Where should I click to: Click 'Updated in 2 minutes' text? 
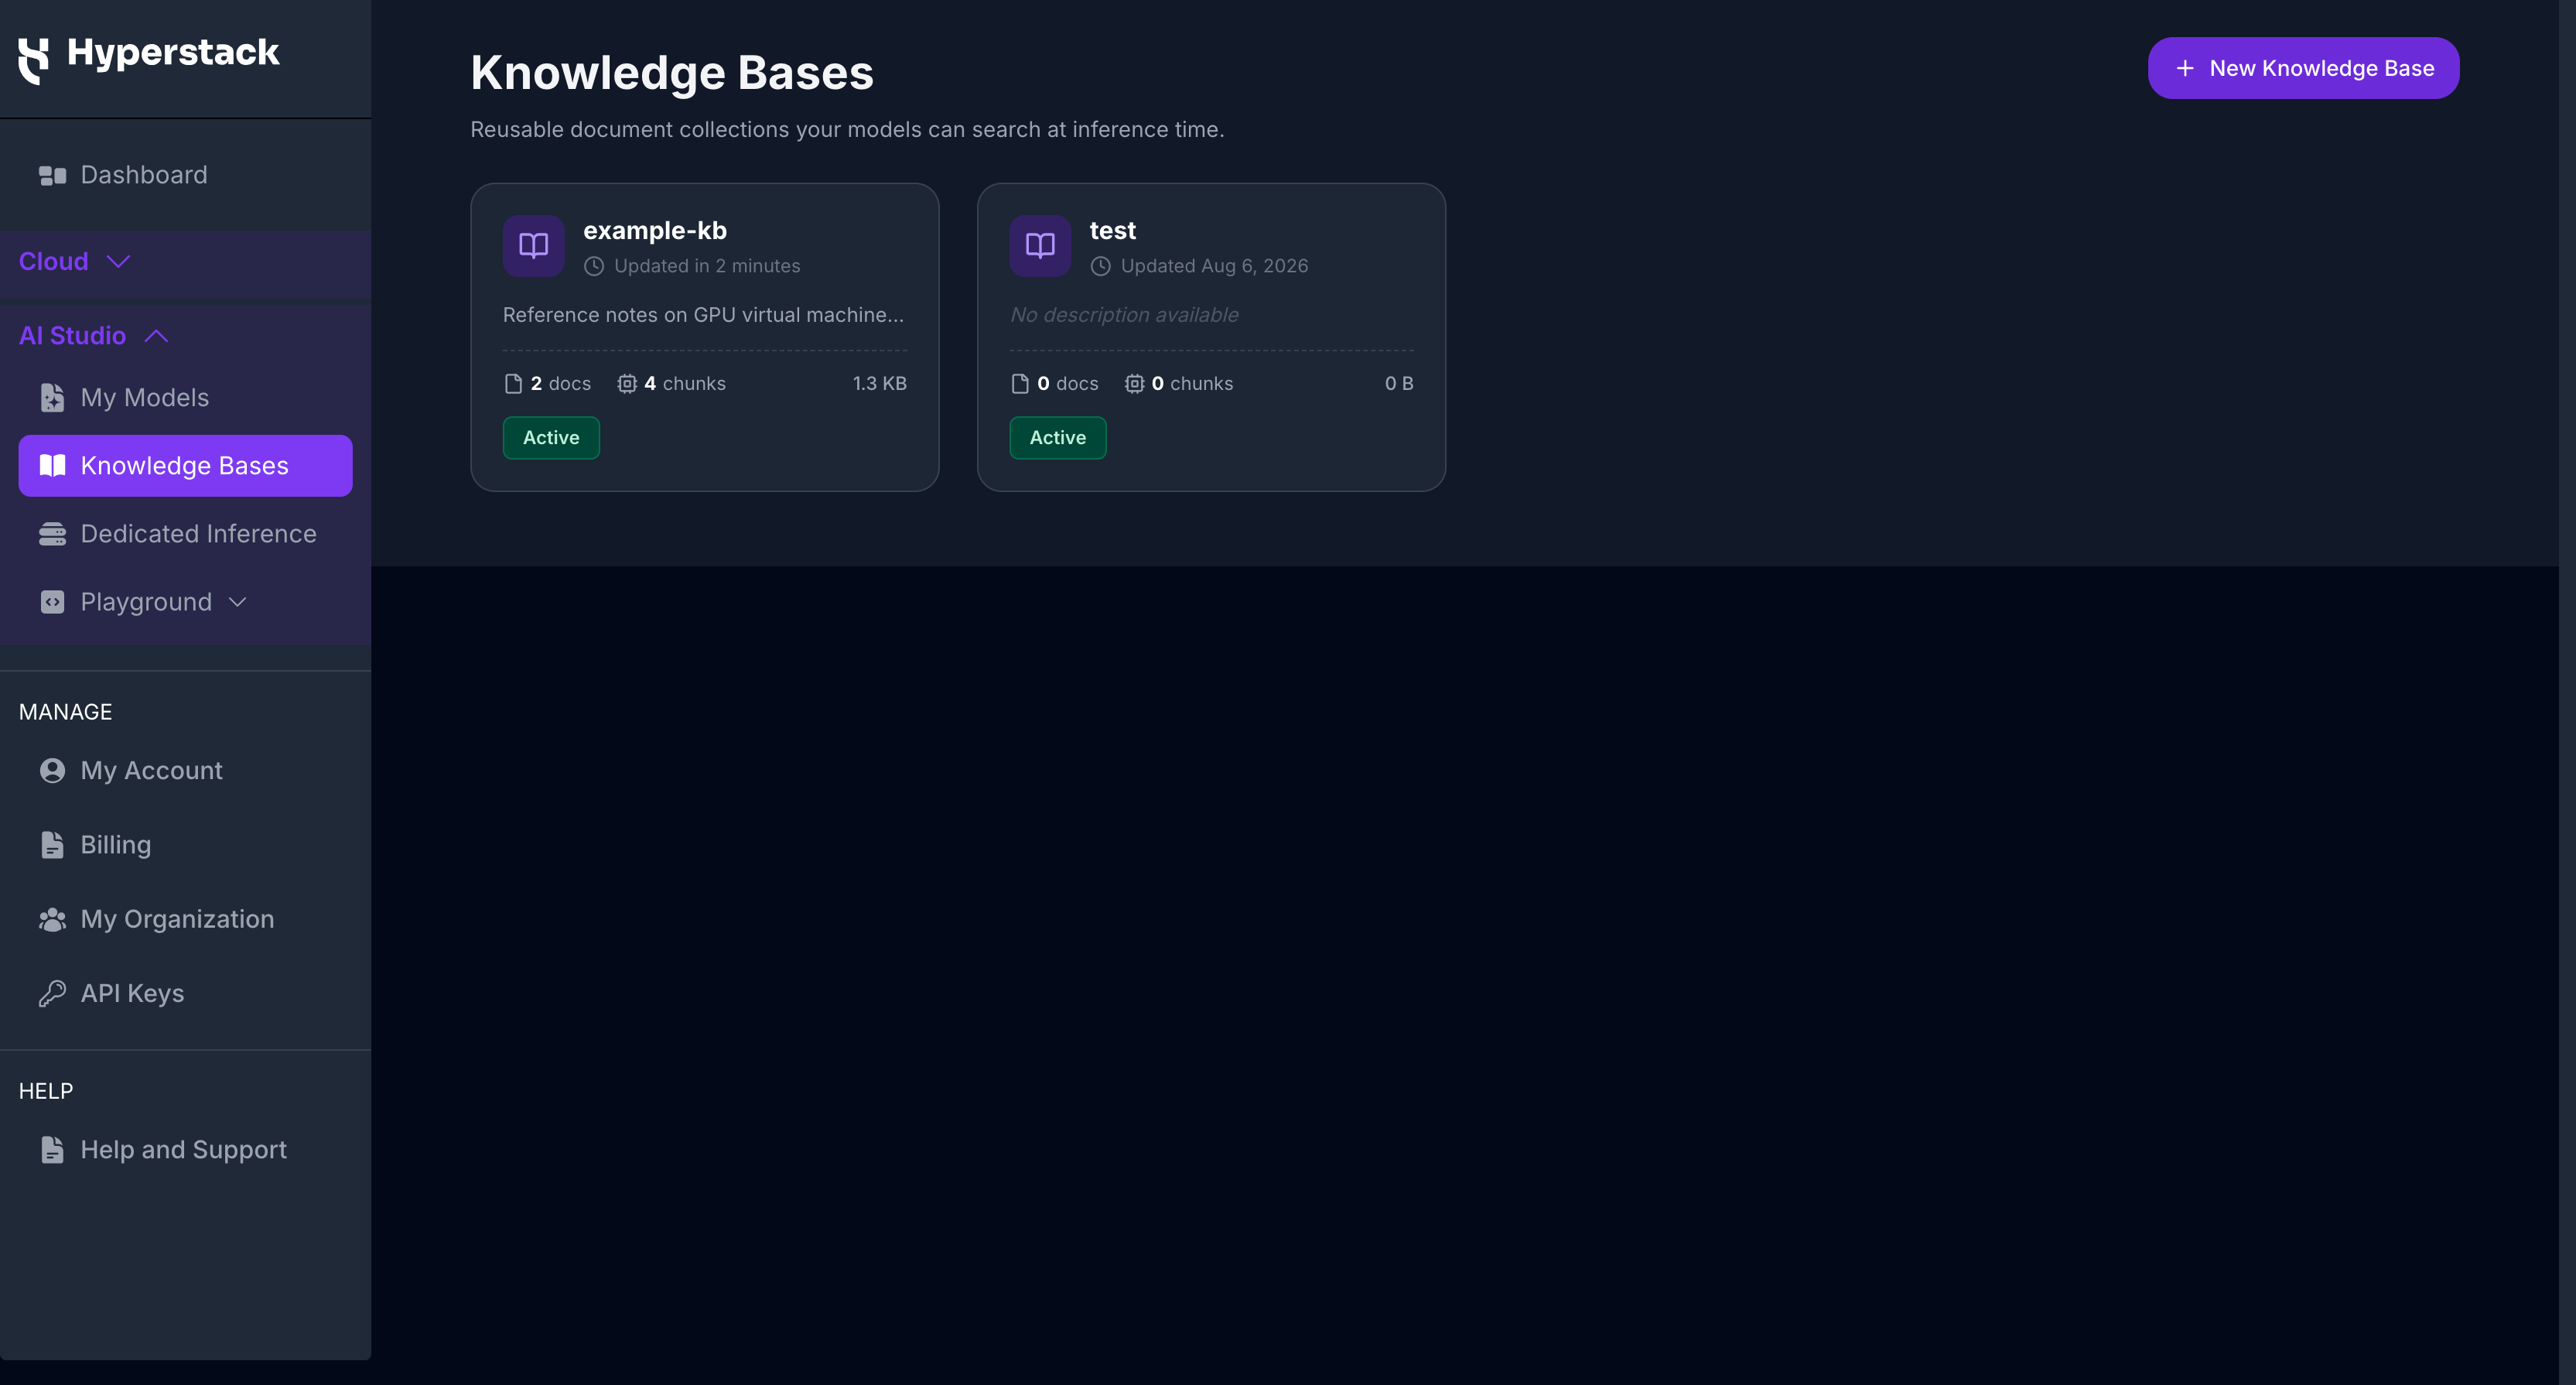click(707, 266)
